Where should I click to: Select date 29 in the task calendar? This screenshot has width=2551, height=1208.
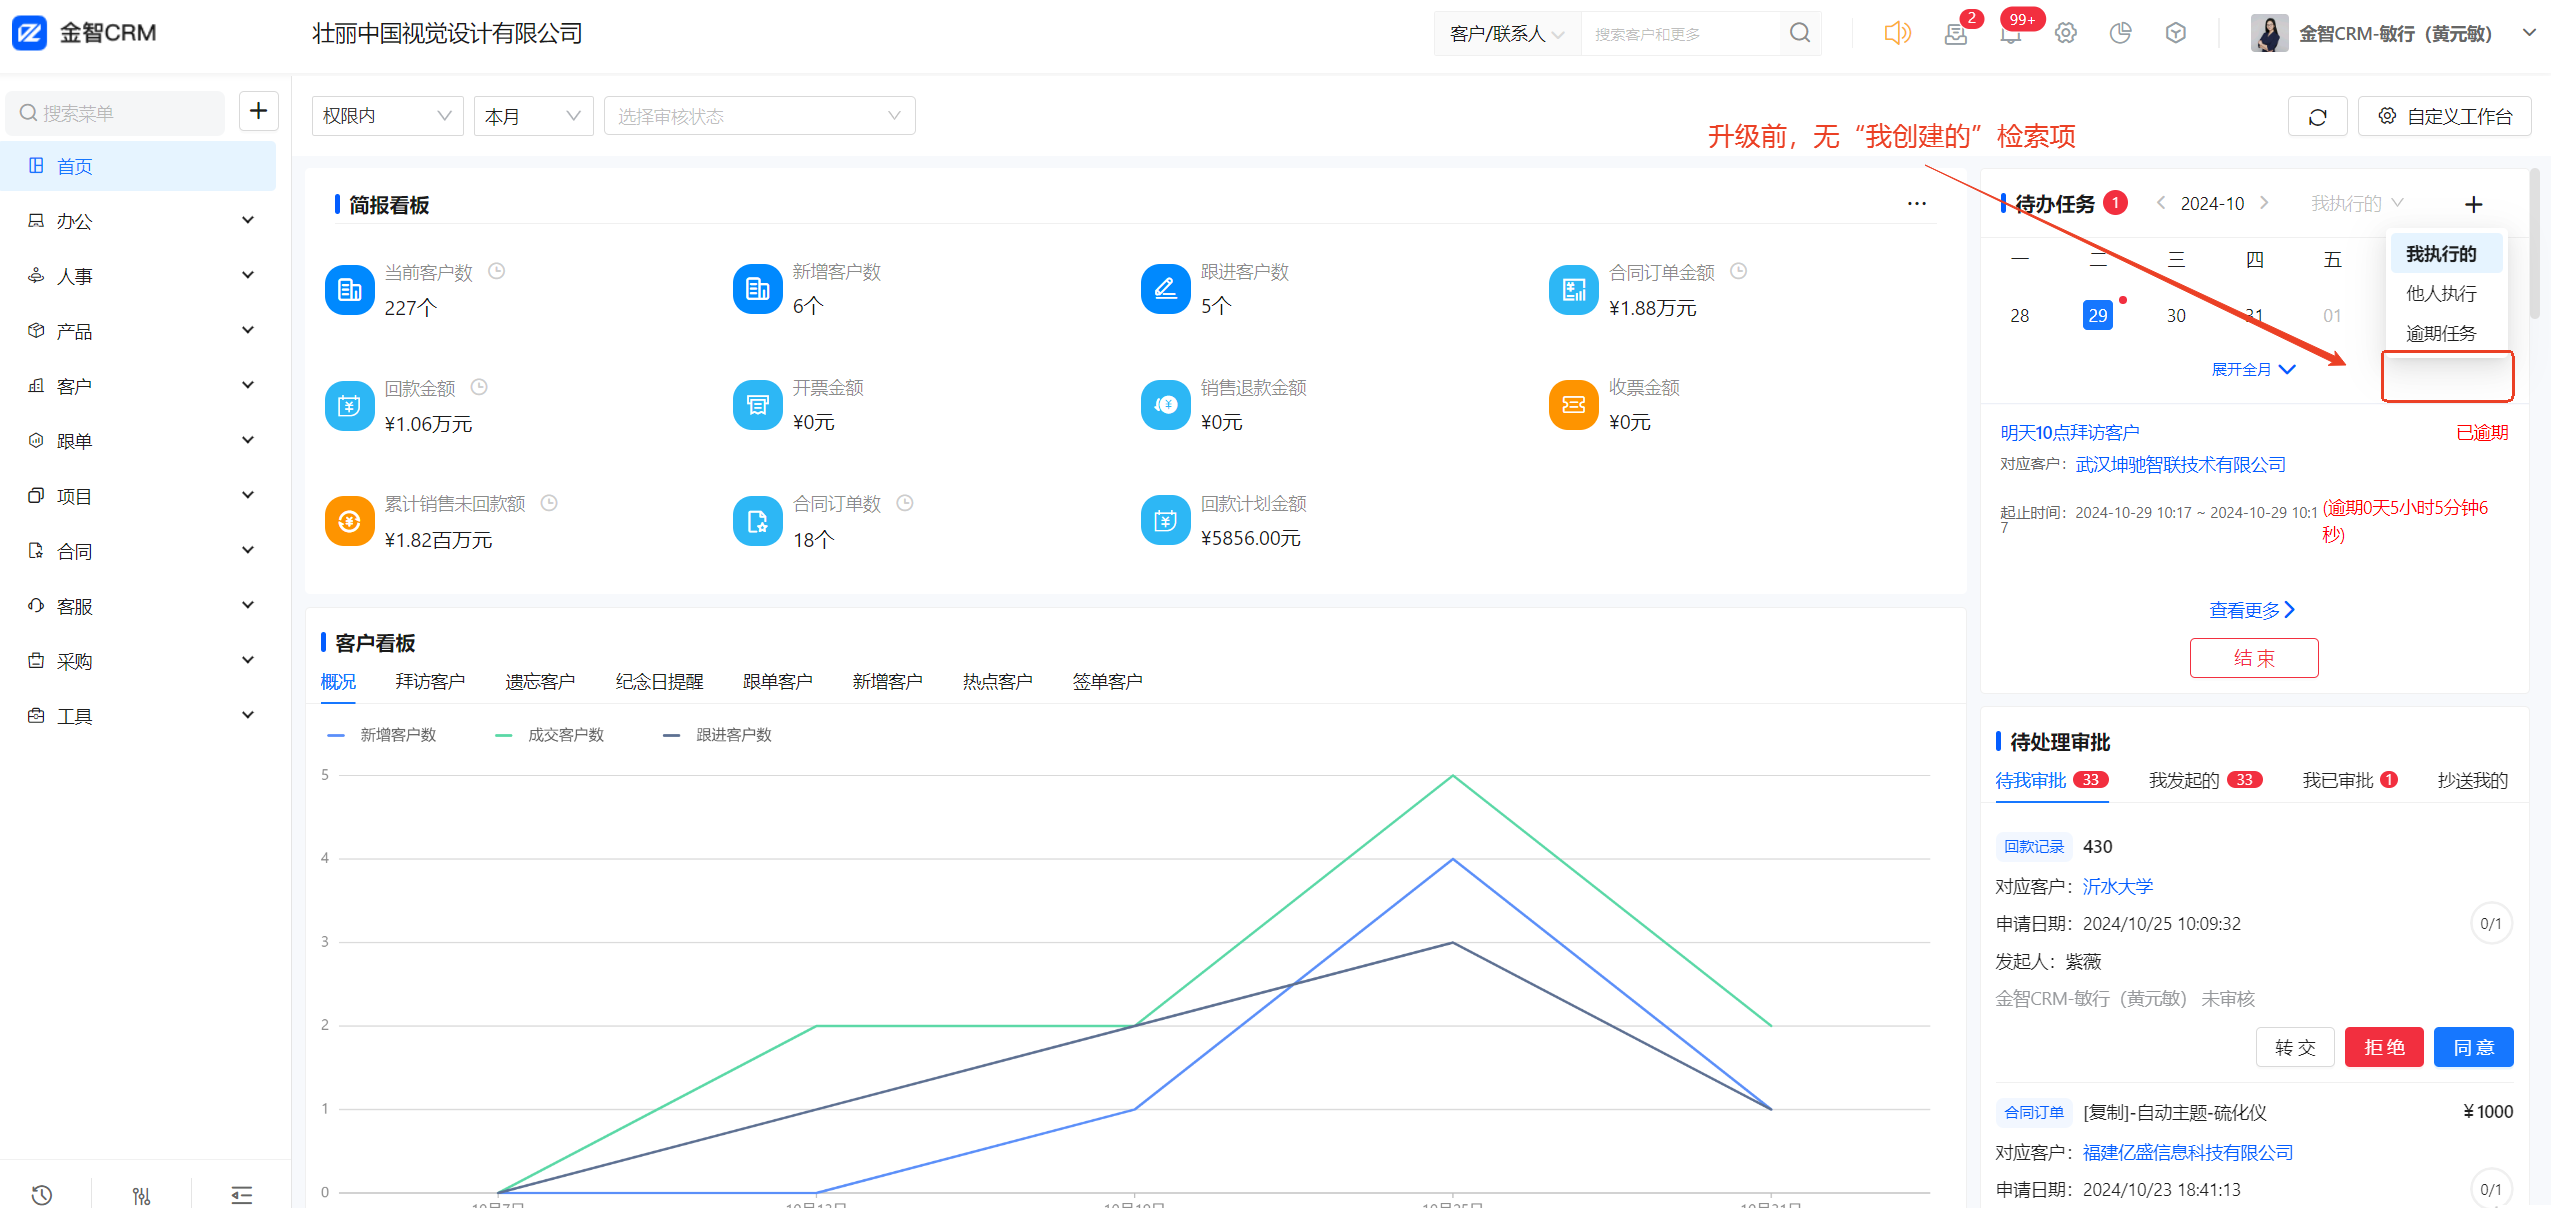pyautogui.click(x=2097, y=315)
